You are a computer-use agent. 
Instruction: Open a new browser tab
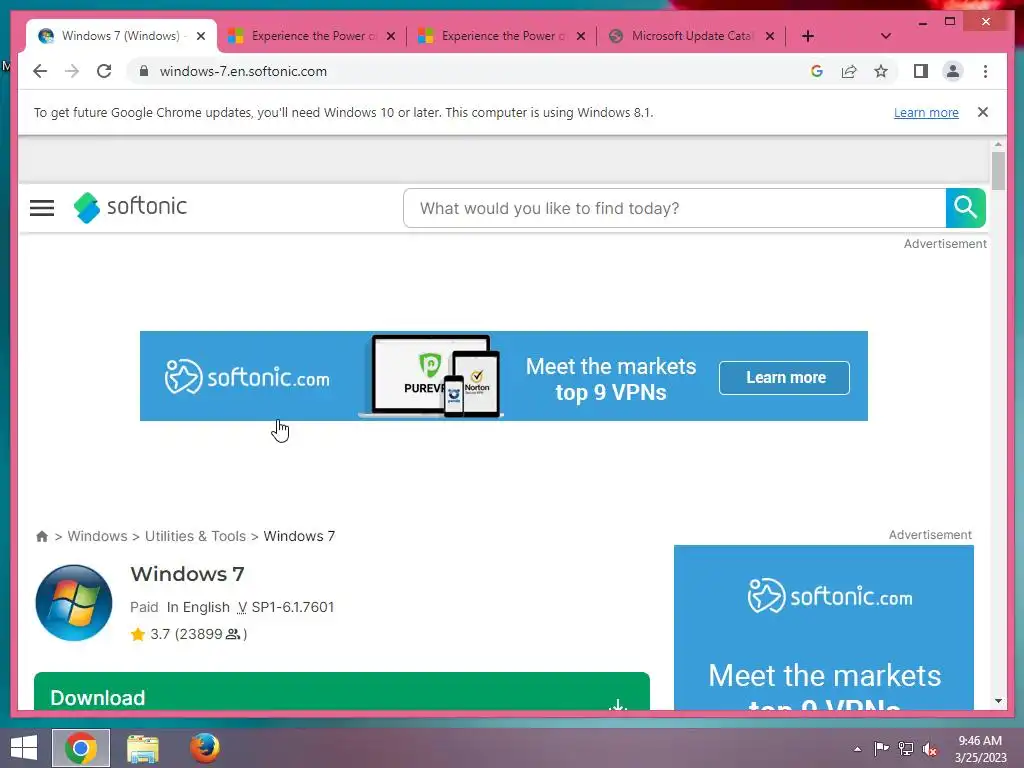(x=808, y=36)
